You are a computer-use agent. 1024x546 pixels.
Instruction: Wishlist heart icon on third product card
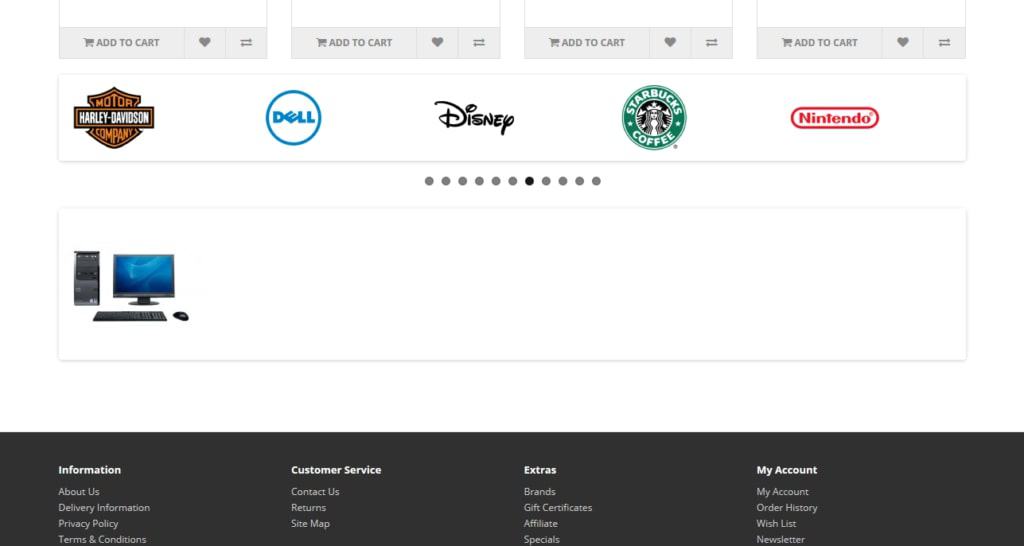(x=670, y=42)
